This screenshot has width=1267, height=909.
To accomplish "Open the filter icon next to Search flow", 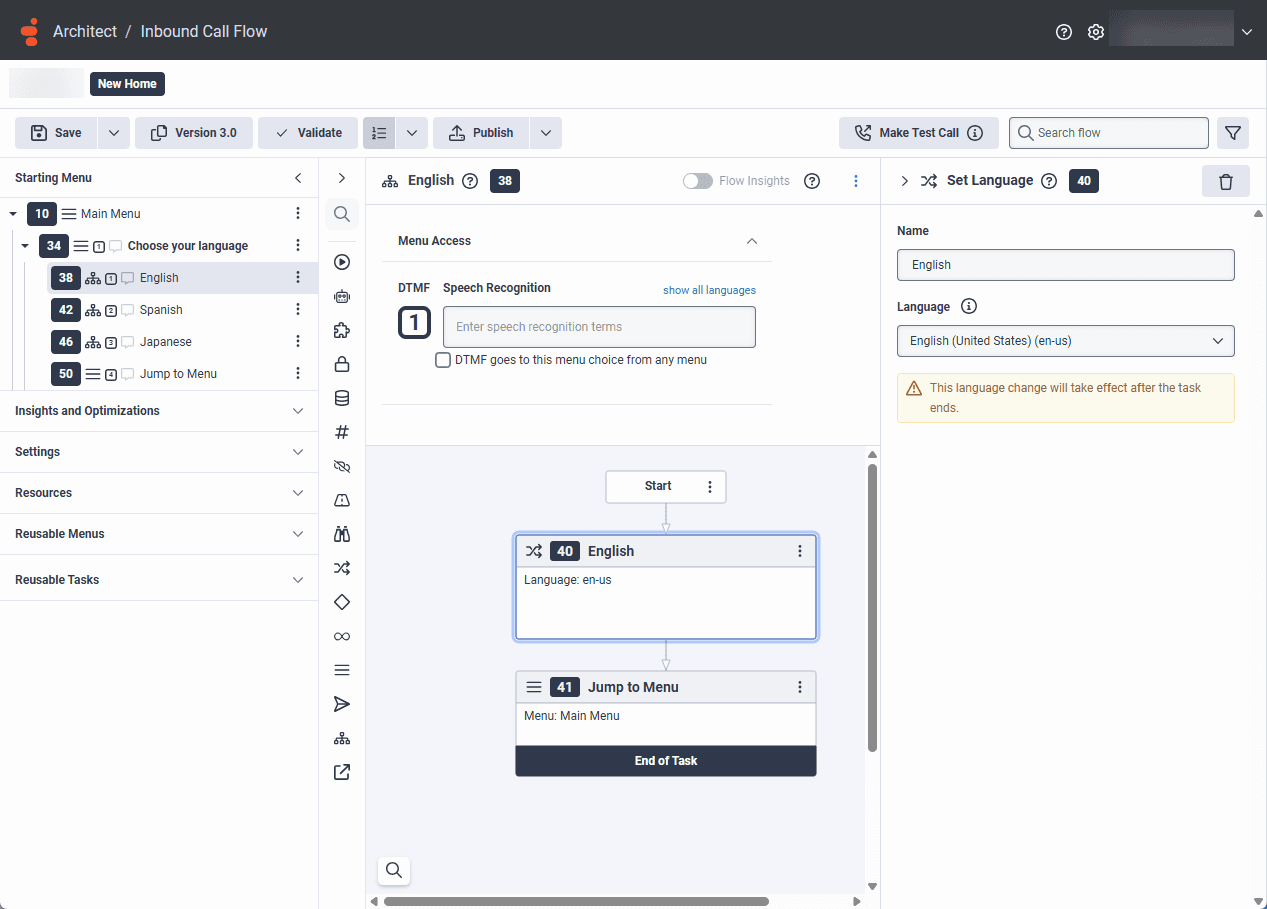I will [1233, 133].
